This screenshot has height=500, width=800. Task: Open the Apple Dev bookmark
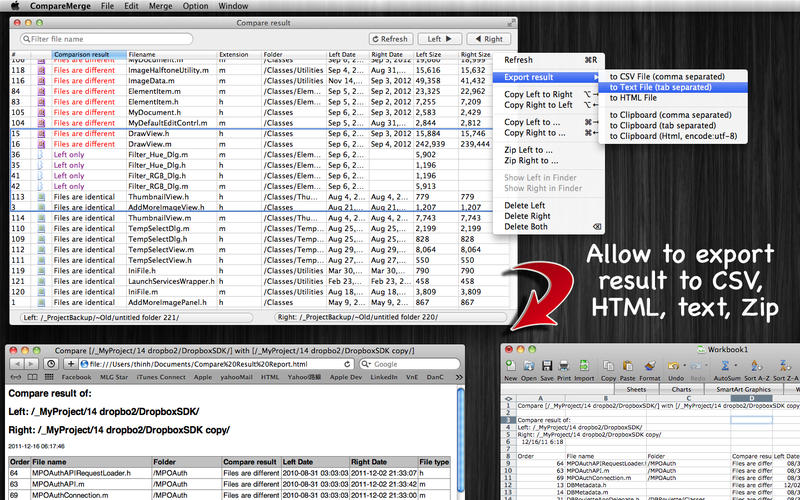coord(345,377)
